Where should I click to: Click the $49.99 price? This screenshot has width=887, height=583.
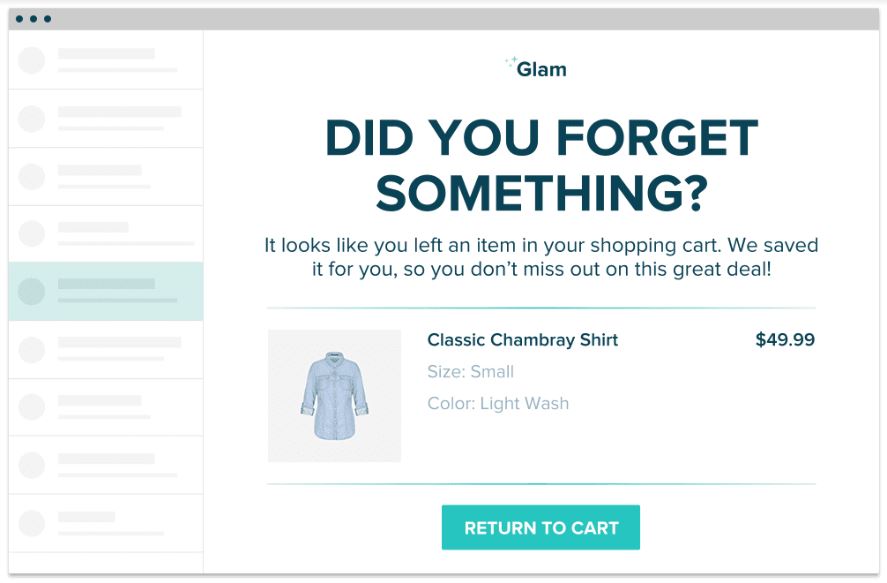(784, 340)
